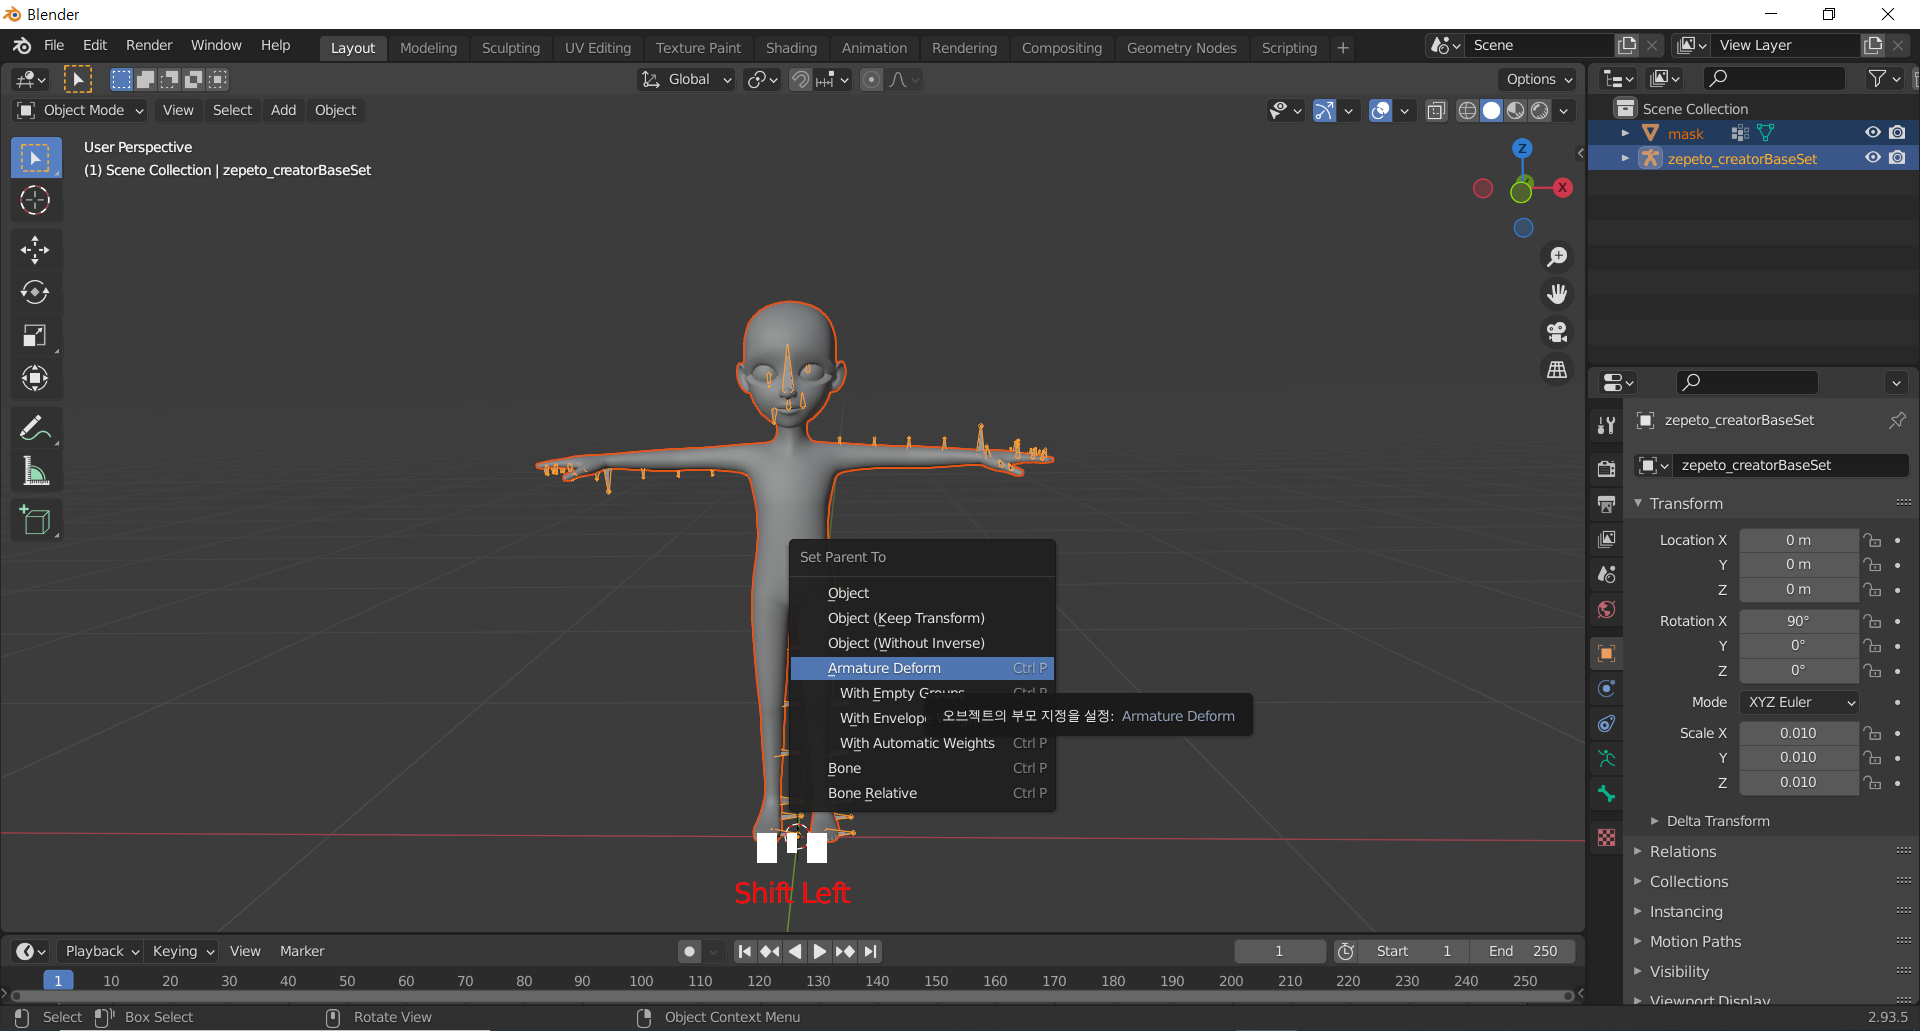Screen dimensions: 1920x1031
Task: Jump to the timeline start frame
Action: (x=745, y=951)
